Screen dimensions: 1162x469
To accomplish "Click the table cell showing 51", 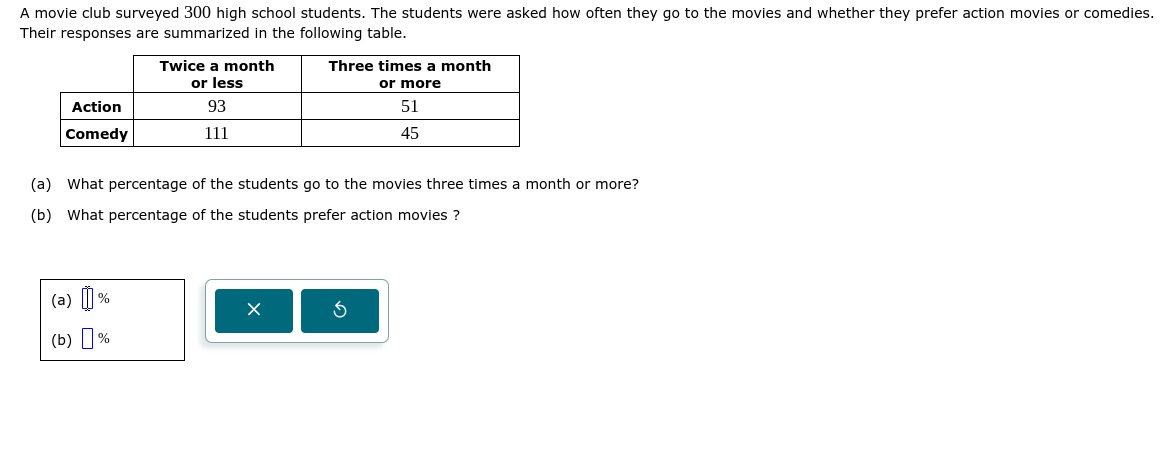I will tap(410, 106).
